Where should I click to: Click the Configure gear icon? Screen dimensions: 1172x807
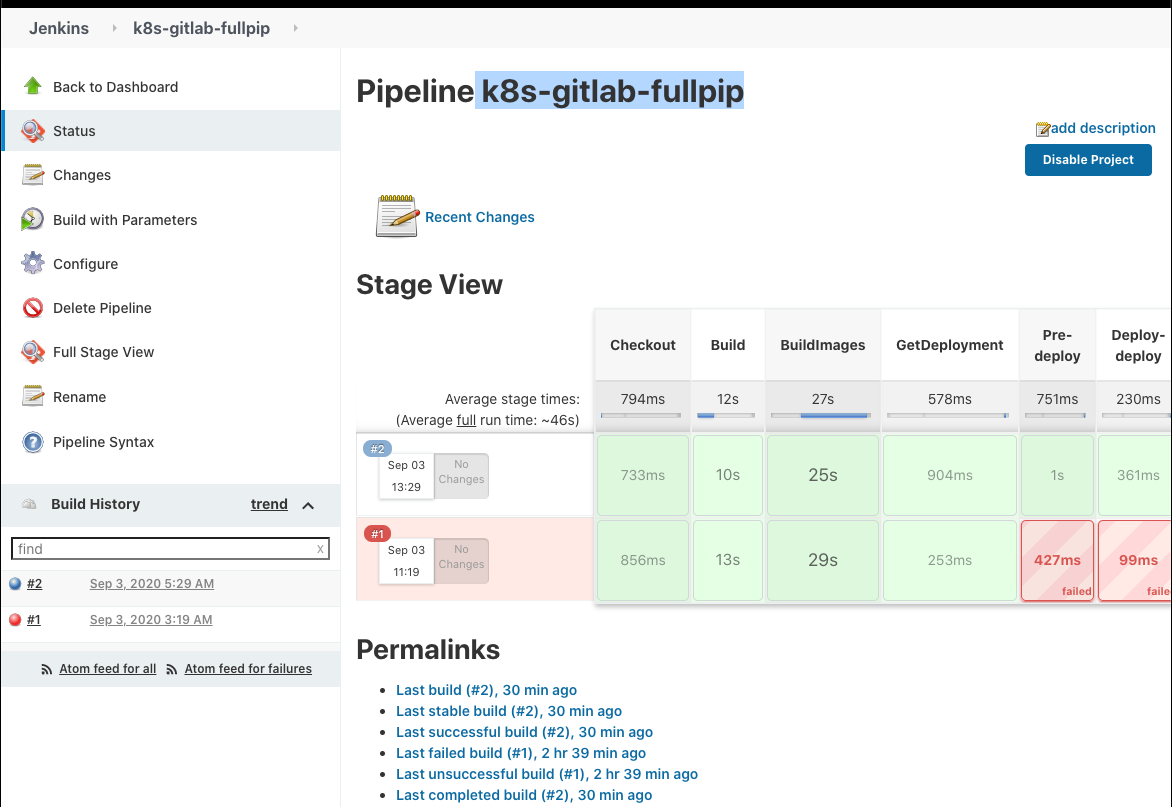33,264
